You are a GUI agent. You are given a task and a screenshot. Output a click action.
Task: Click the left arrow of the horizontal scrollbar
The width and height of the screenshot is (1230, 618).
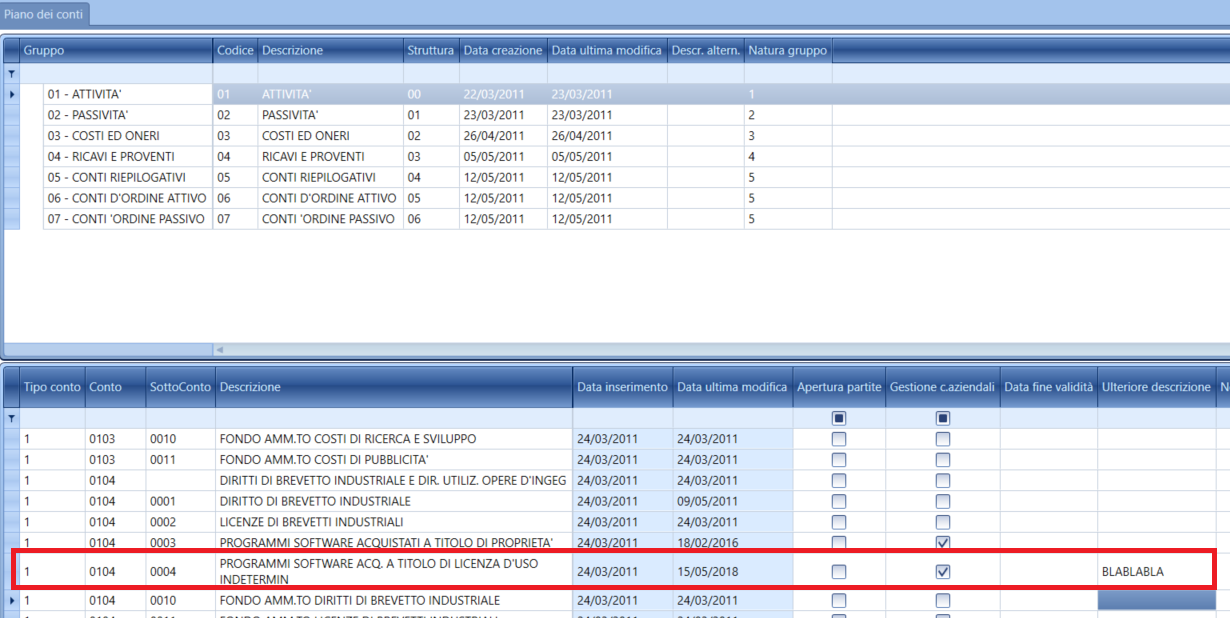coord(220,349)
